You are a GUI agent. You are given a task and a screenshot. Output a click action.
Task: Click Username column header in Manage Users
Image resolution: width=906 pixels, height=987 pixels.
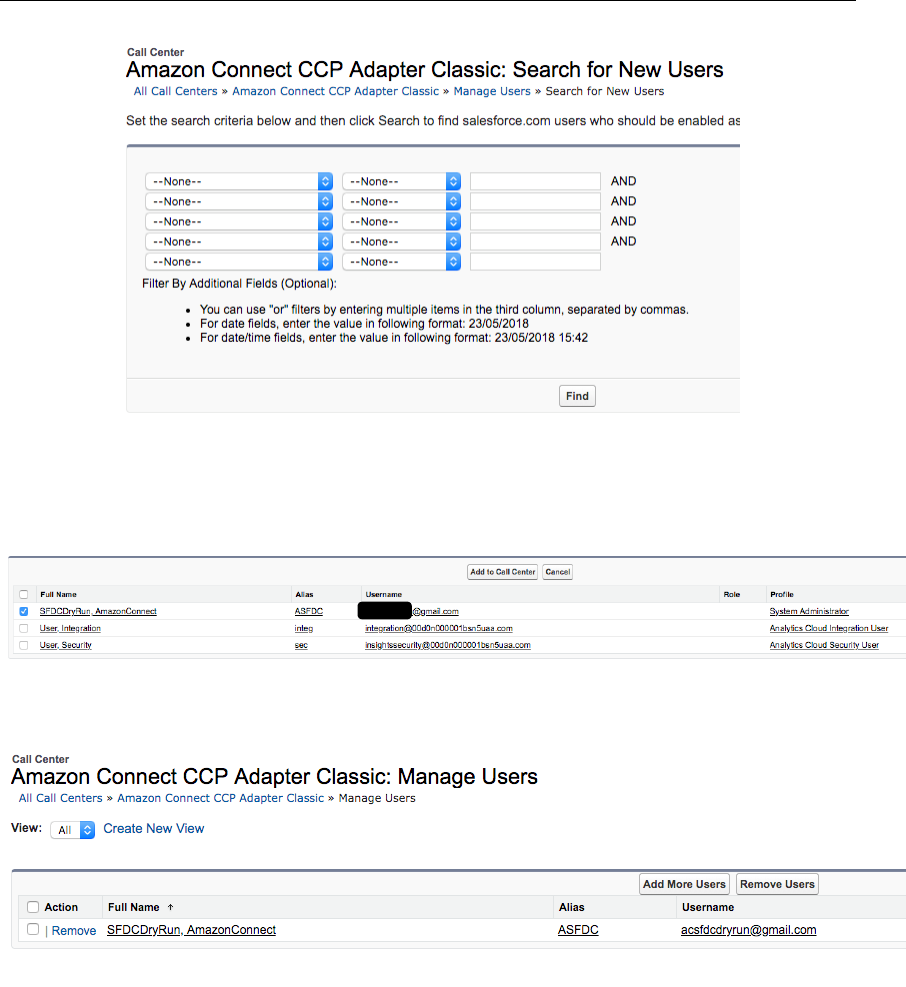(x=708, y=907)
